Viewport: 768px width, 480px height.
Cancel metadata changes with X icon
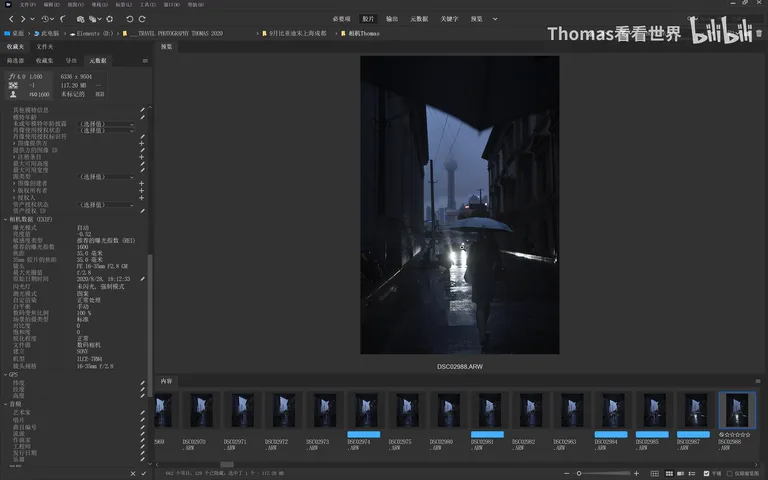point(133,474)
